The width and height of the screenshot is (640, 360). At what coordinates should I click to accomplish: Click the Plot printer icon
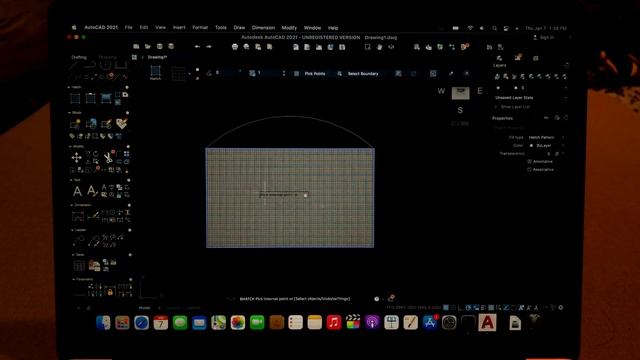(235, 47)
